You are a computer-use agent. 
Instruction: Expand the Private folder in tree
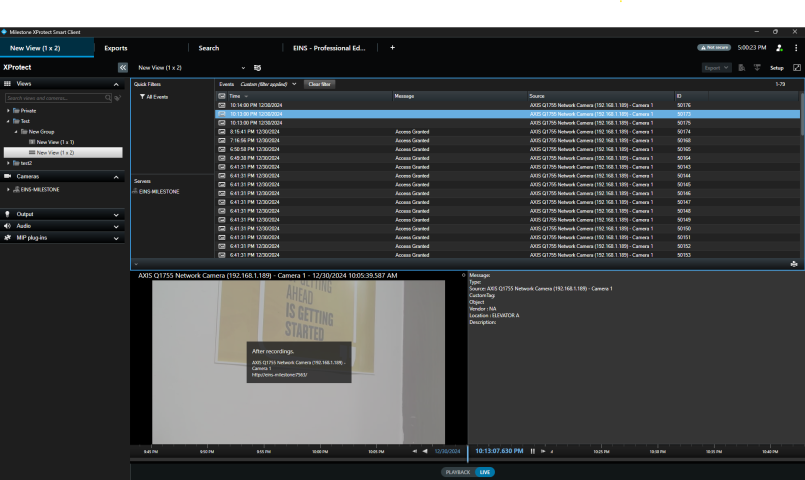coord(8,110)
